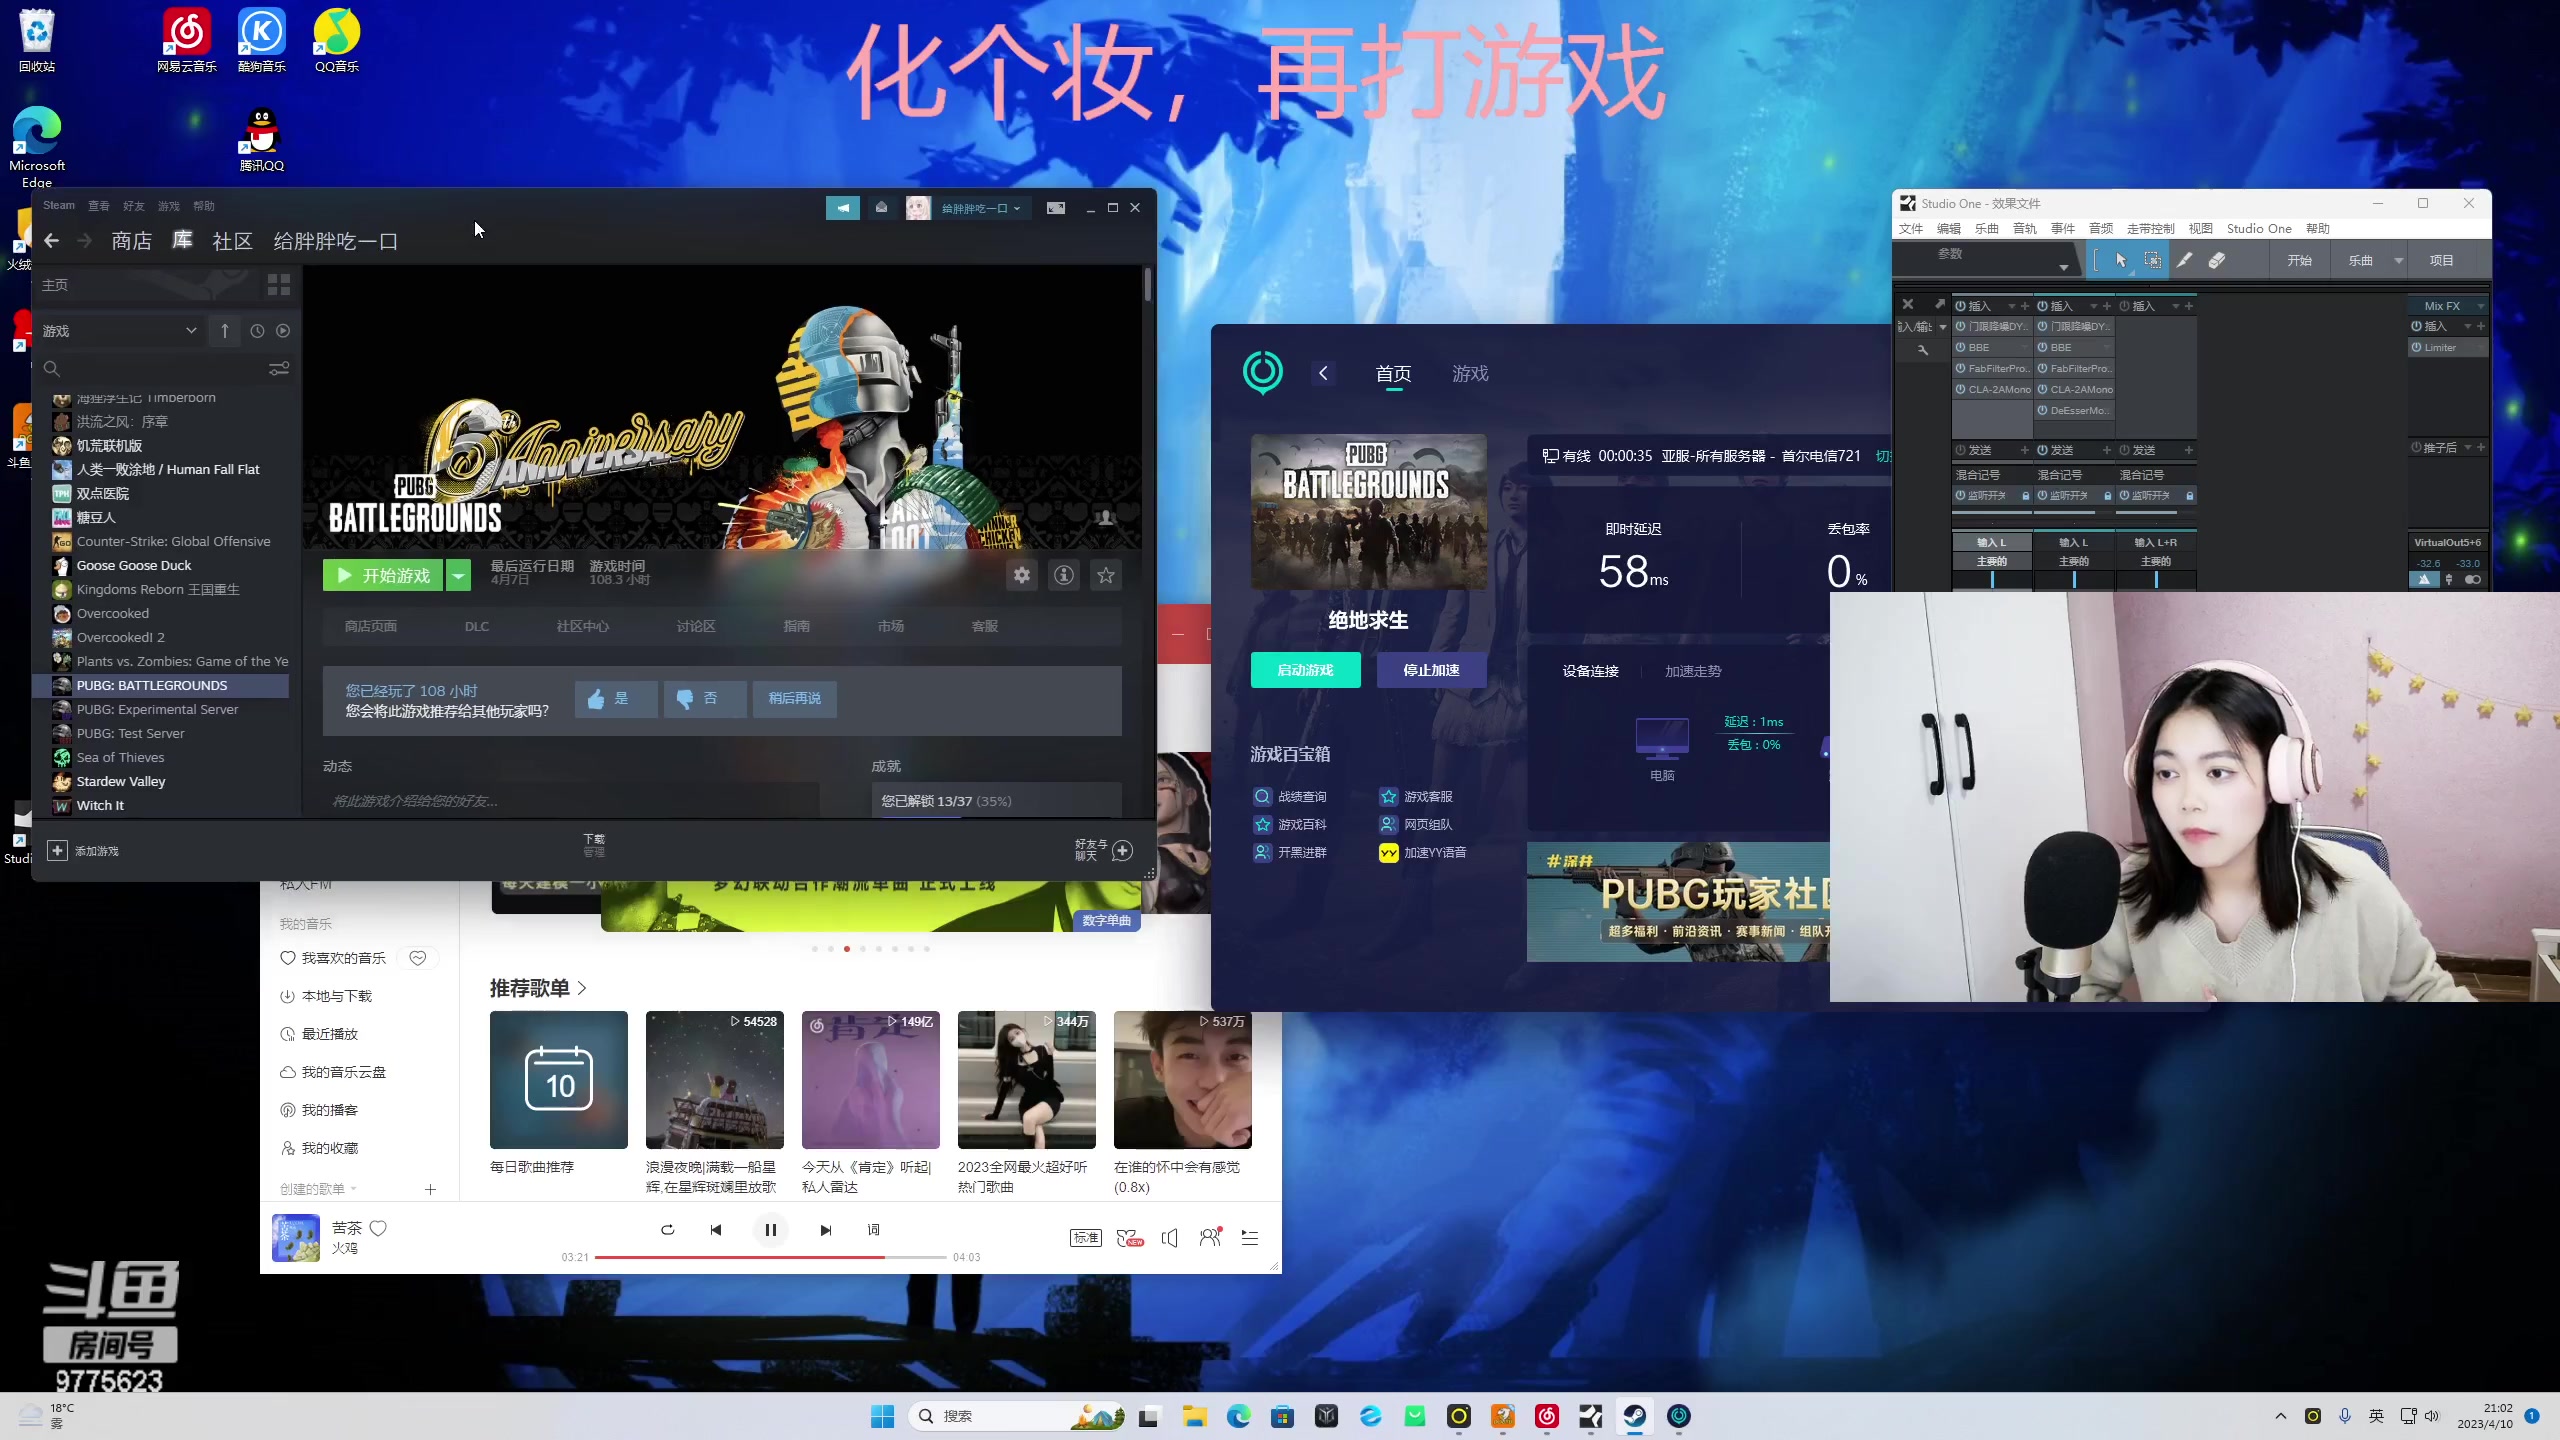Viewport: 2560px width, 1440px height.
Task: Open NetEase Cloud Music desktop shortcut
Action: click(186, 41)
